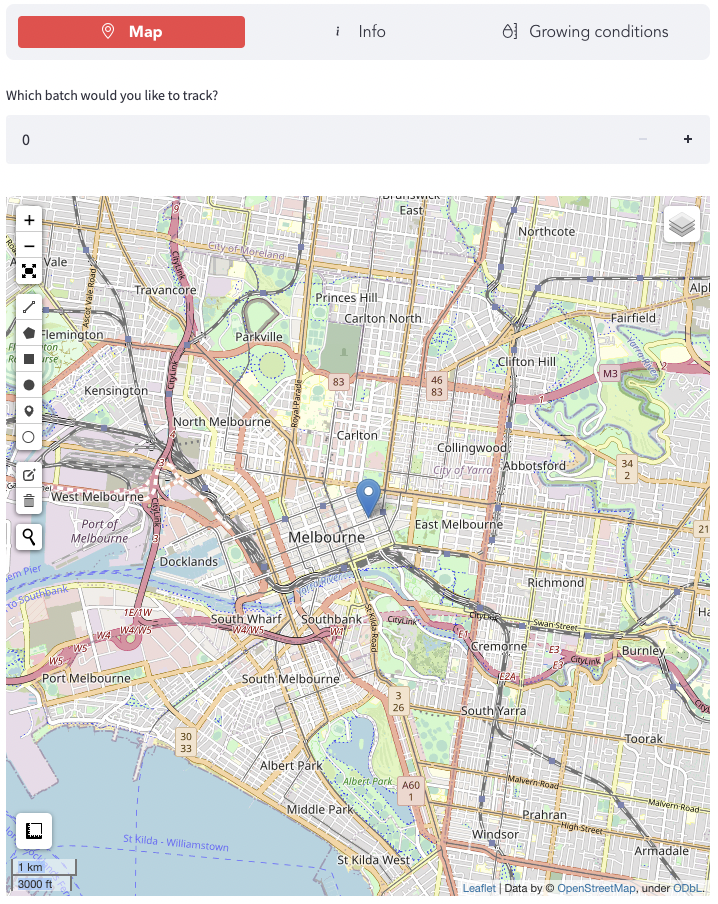Click the 'Travancore' map label
718x904 pixels.
[x=165, y=290]
